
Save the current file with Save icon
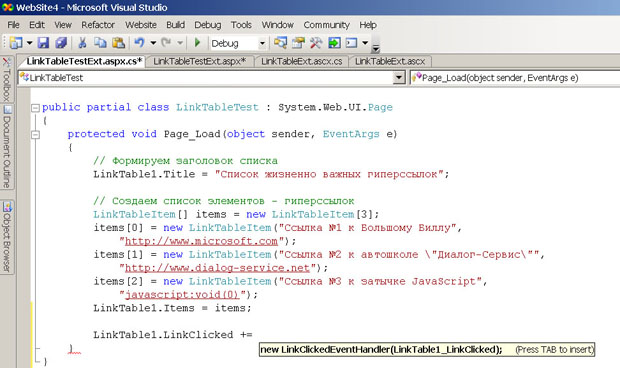click(x=43, y=43)
